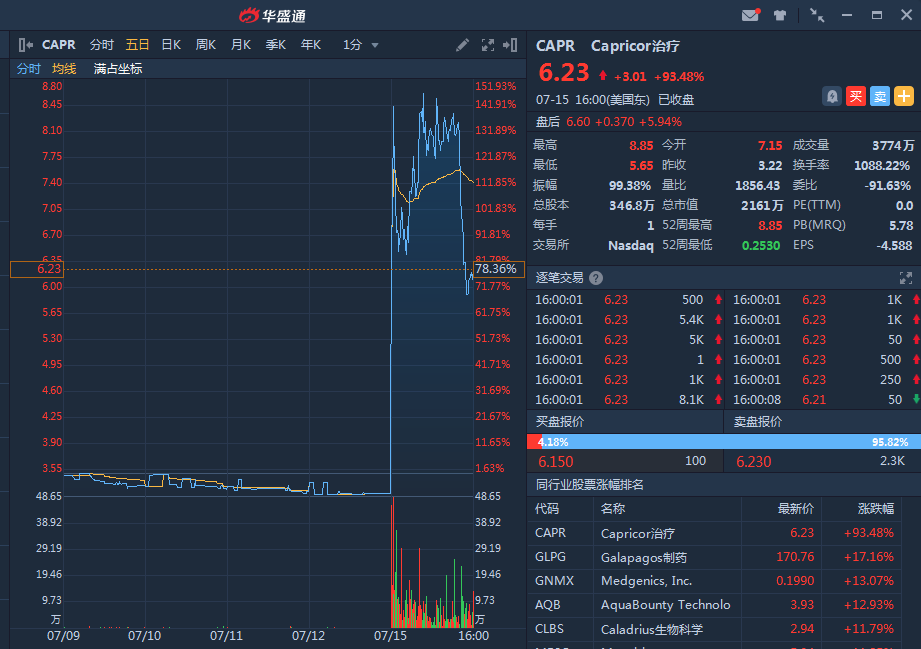The width and height of the screenshot is (921, 649).
Task: Toggle 满占坐标 full-scale coordinates
Action: pyautogui.click(x=117, y=69)
